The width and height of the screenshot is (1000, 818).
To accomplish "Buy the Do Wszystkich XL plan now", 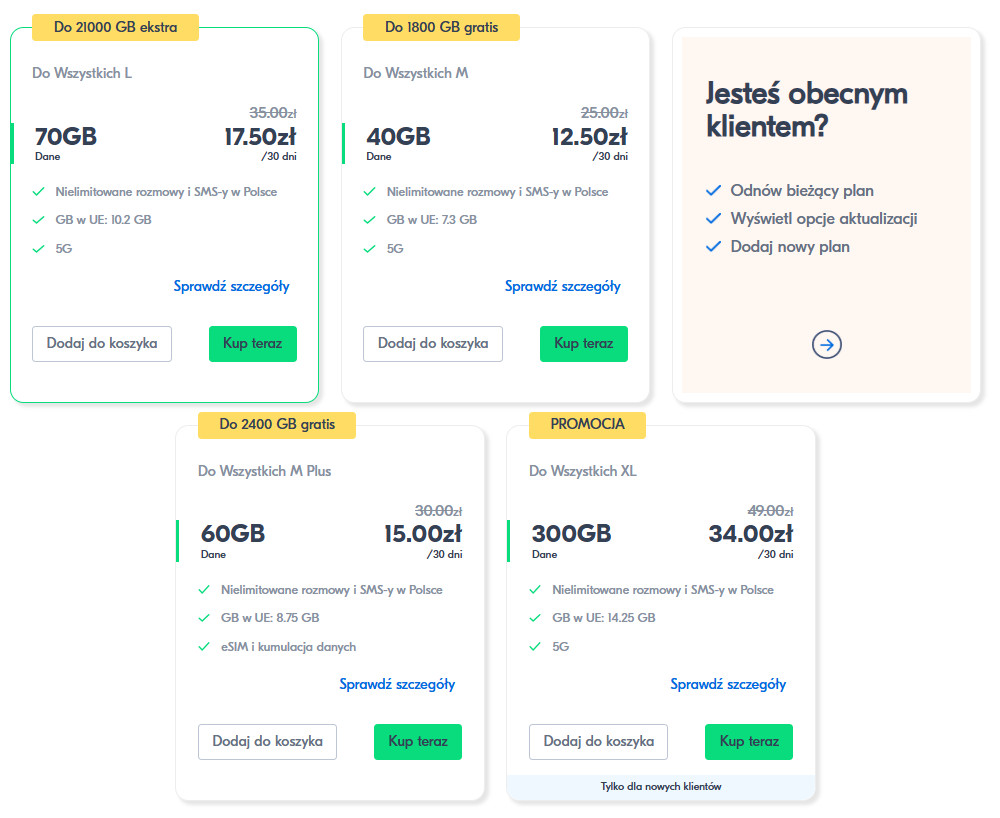I will 749,742.
